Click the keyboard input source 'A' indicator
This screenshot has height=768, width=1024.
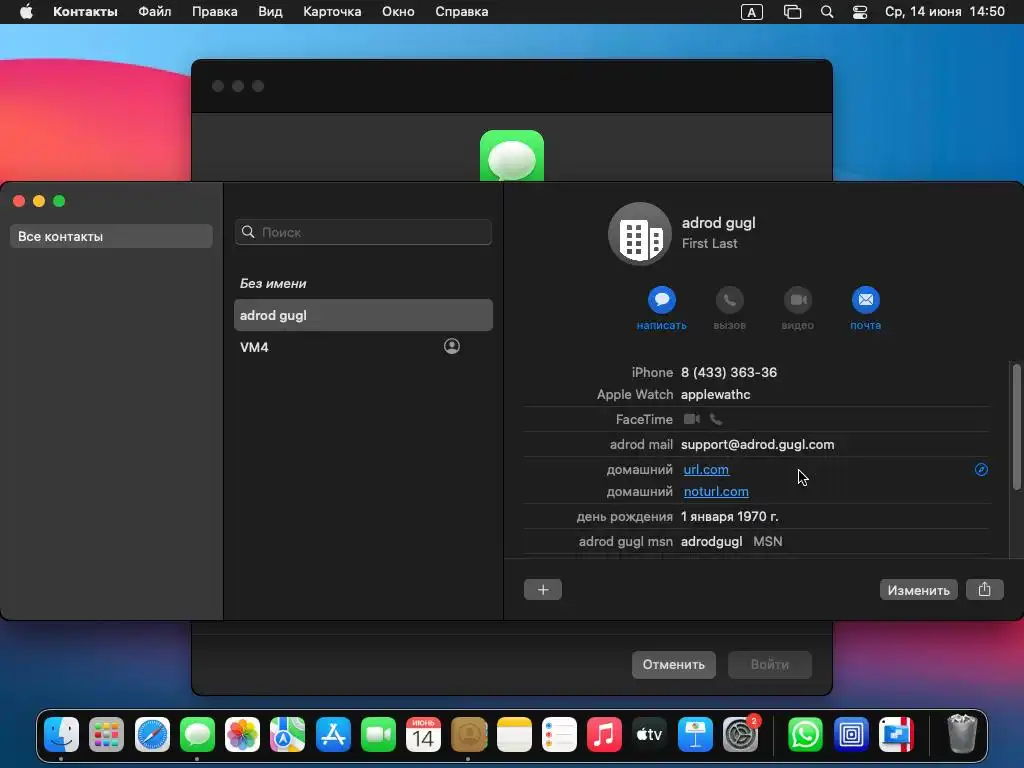[x=752, y=12]
